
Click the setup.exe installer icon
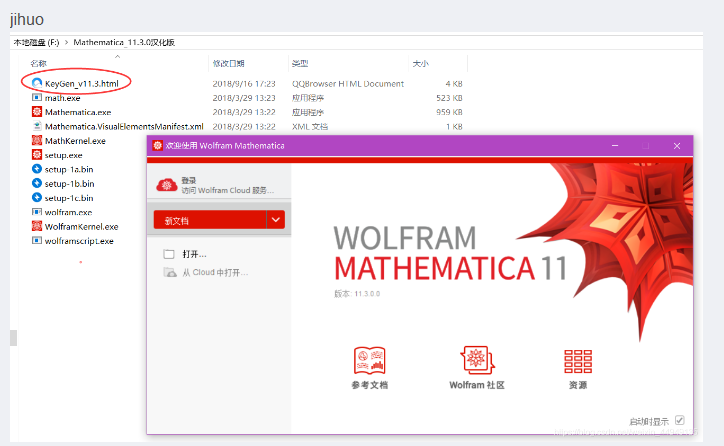click(x=36, y=155)
